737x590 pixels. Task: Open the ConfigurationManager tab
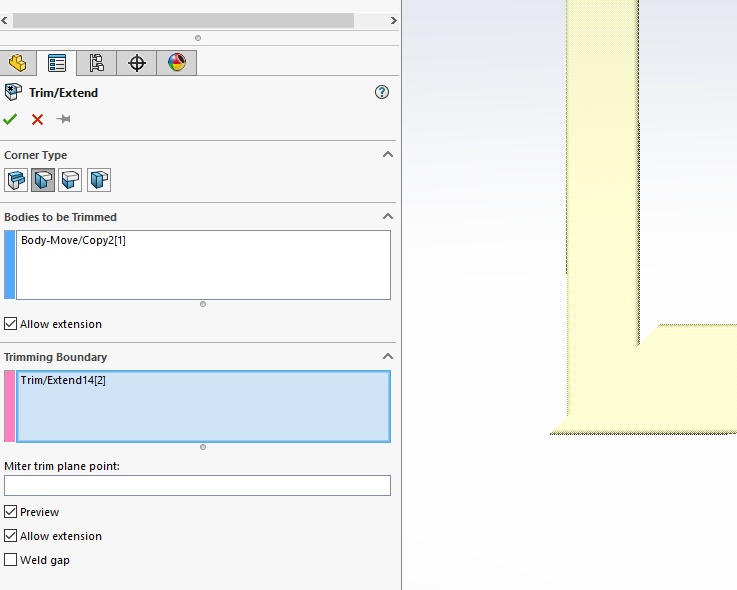(x=96, y=63)
